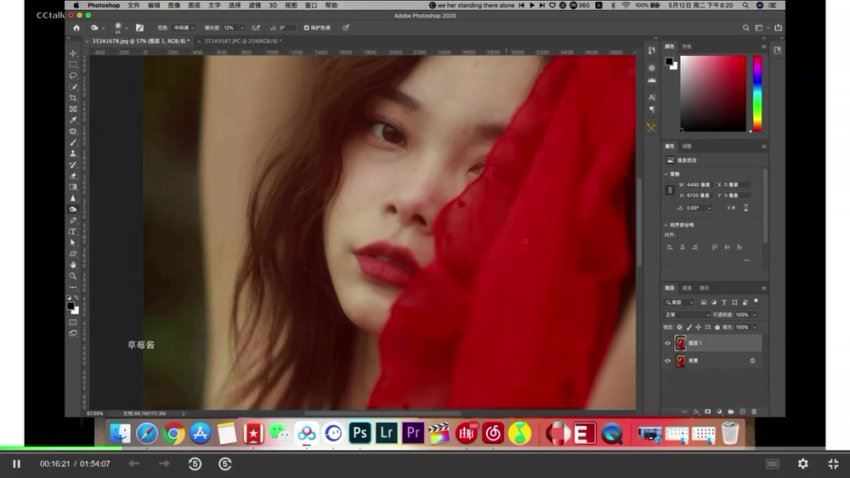Hide the 图层 1 layer via eye icon
This screenshot has width=850, height=478.
tap(668, 343)
